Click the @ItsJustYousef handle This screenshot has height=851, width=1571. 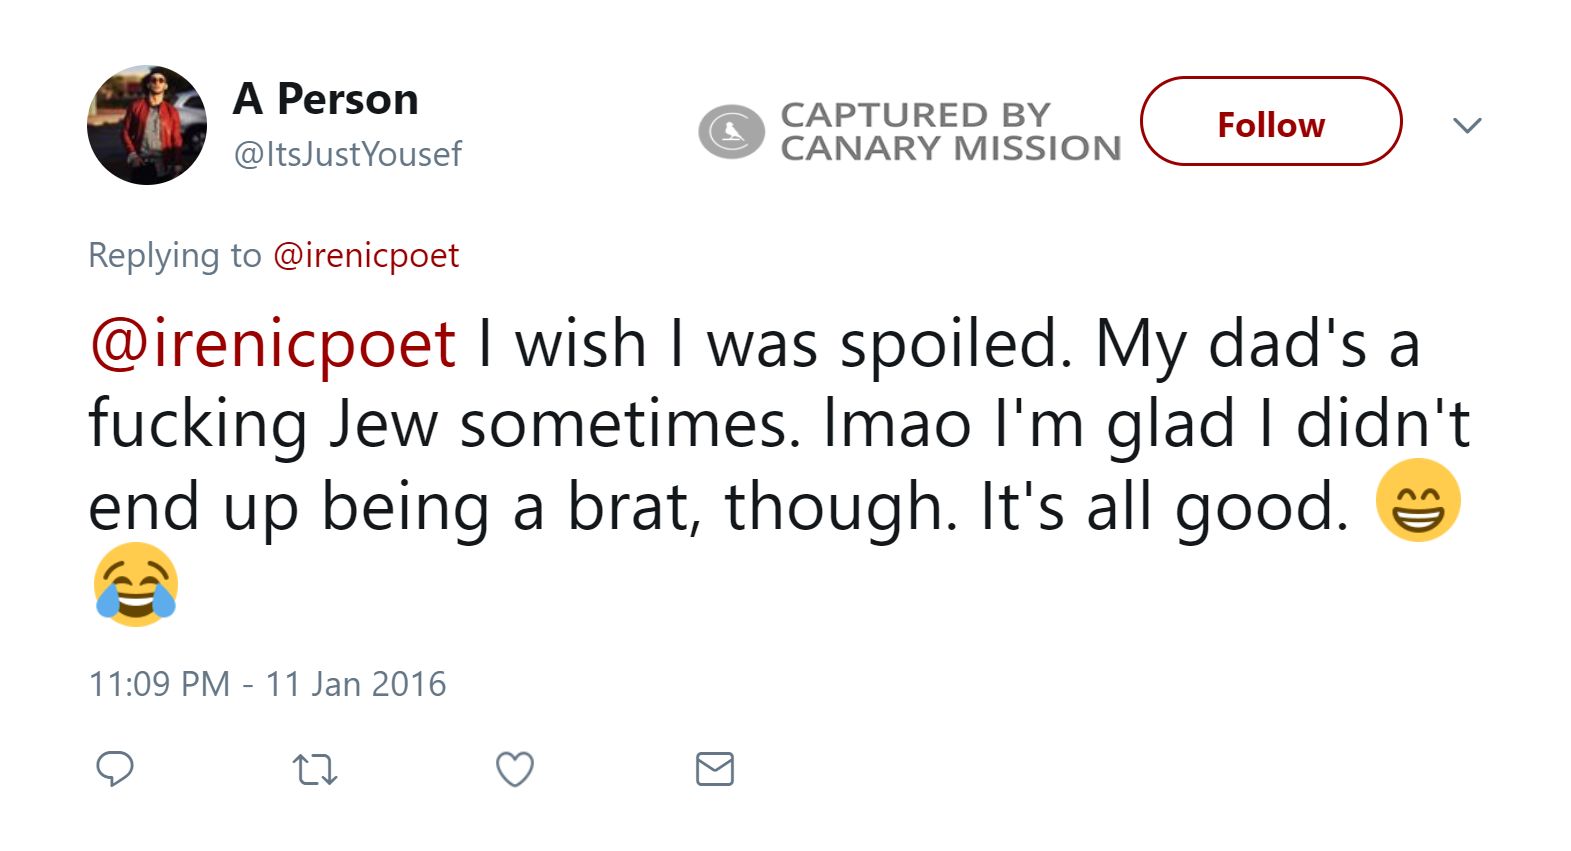[x=348, y=154]
